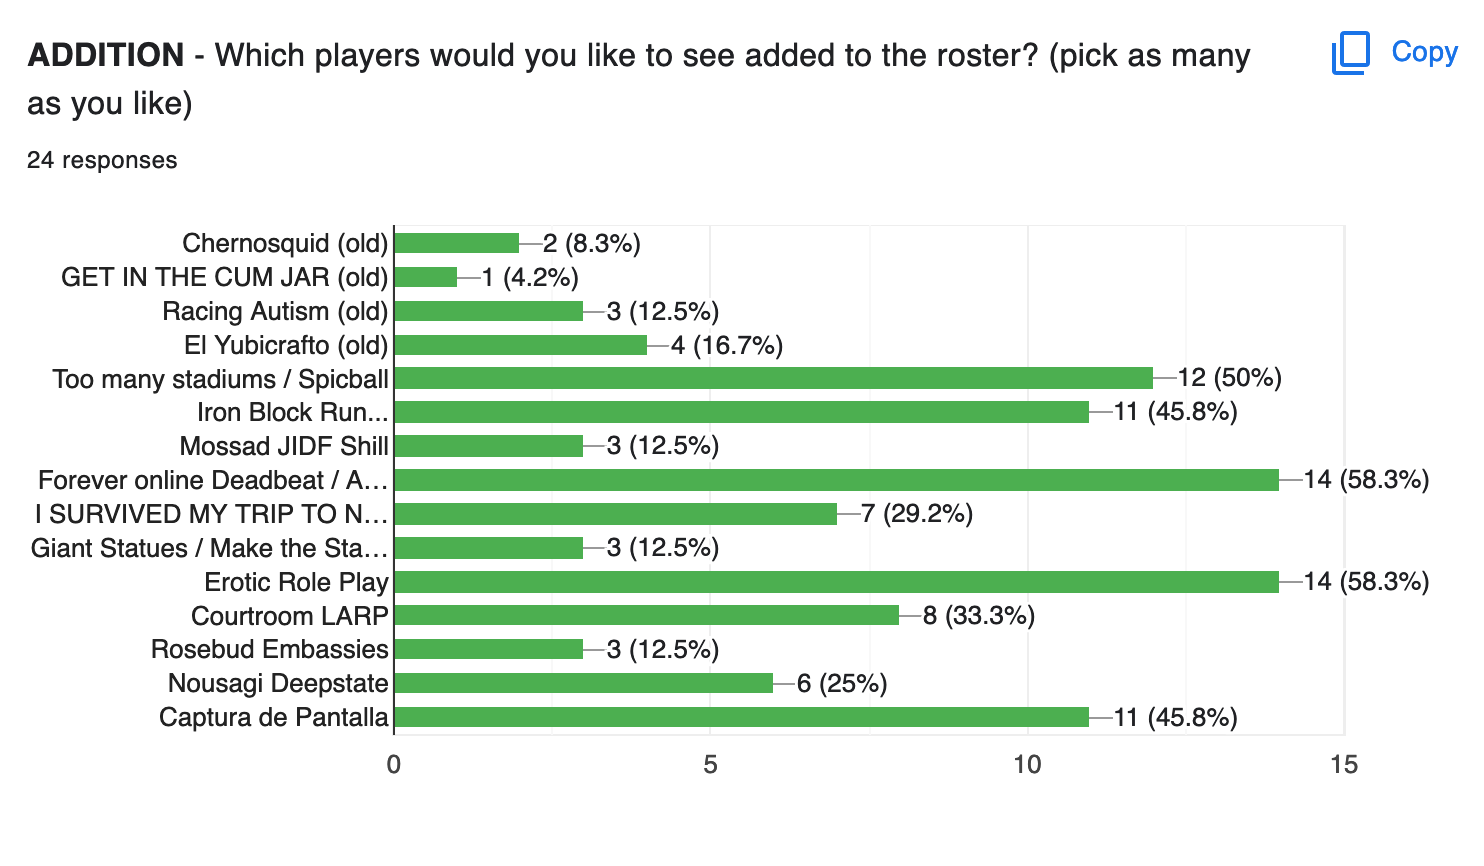1484x866 pixels.
Task: Click the El Yubicrafto (old) bar
Action: tap(521, 345)
